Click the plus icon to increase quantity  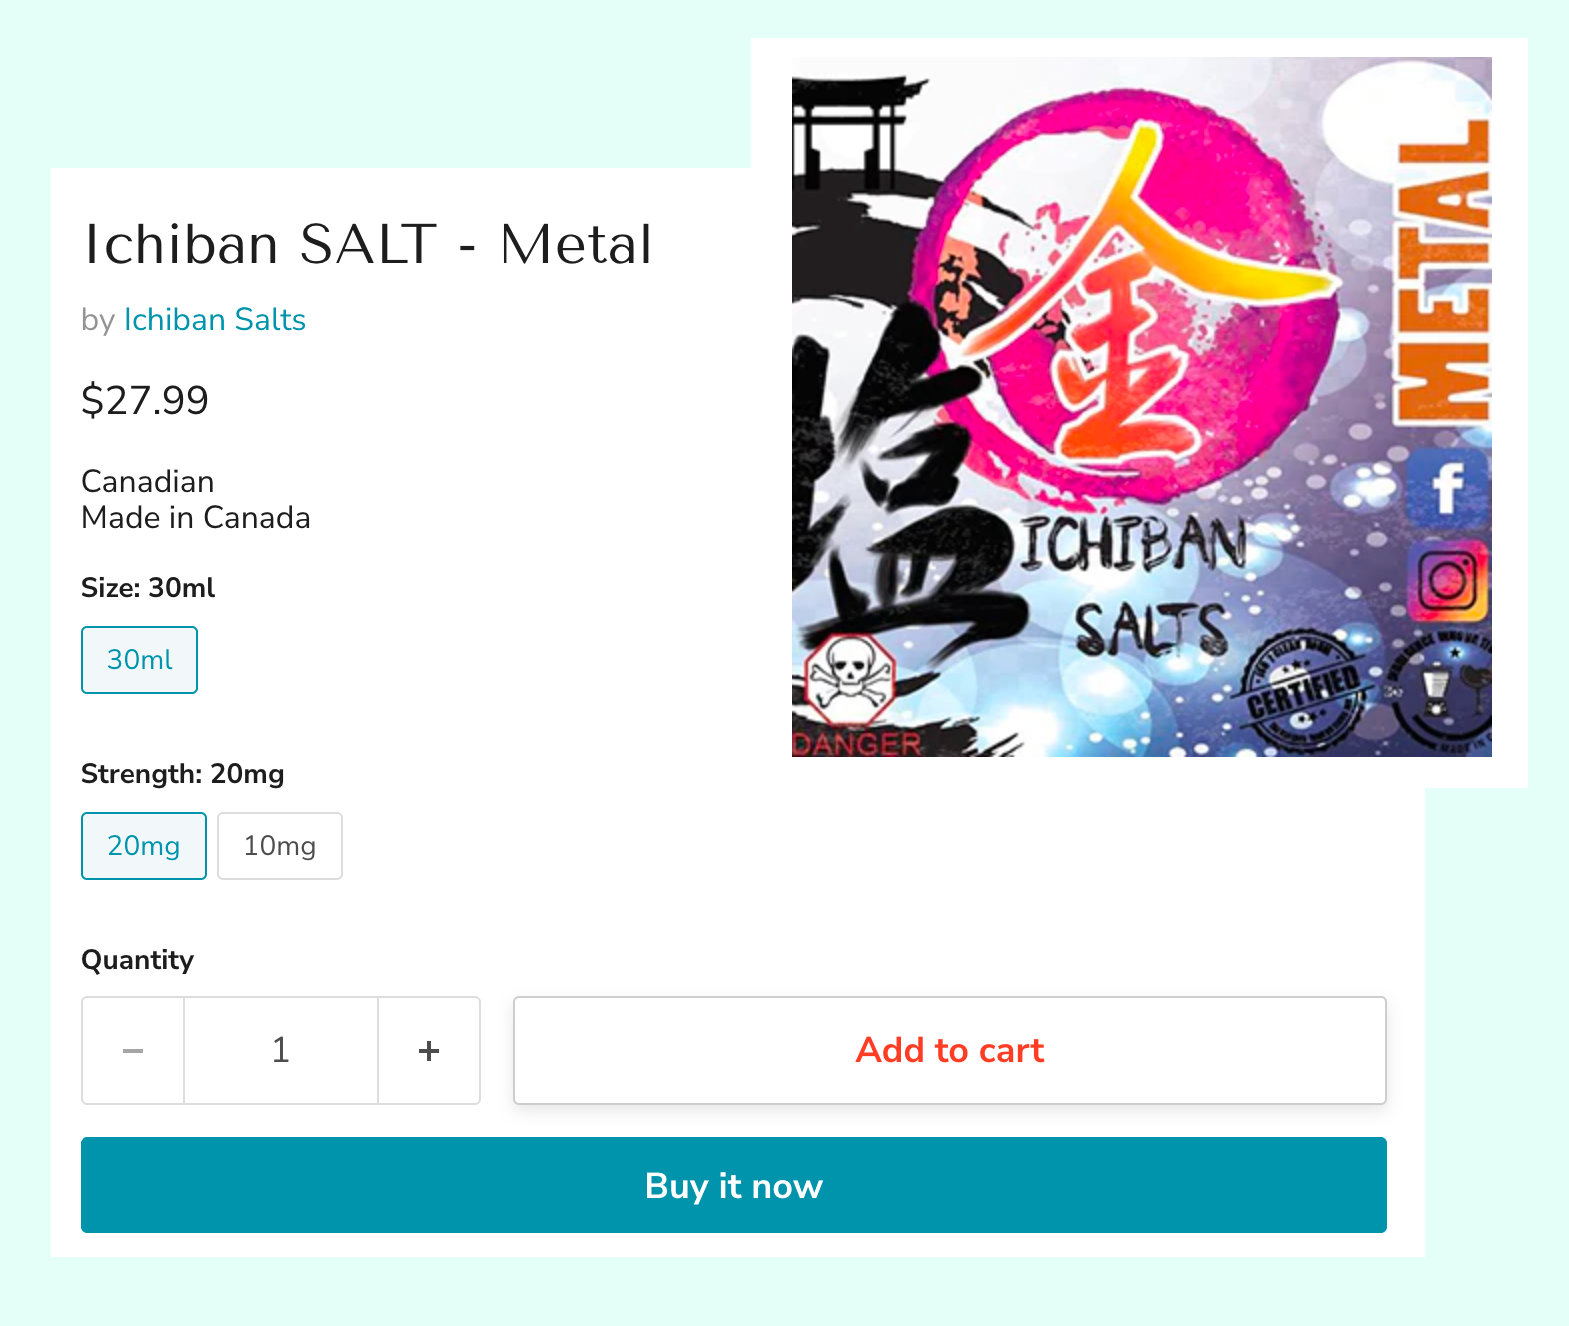(429, 1051)
